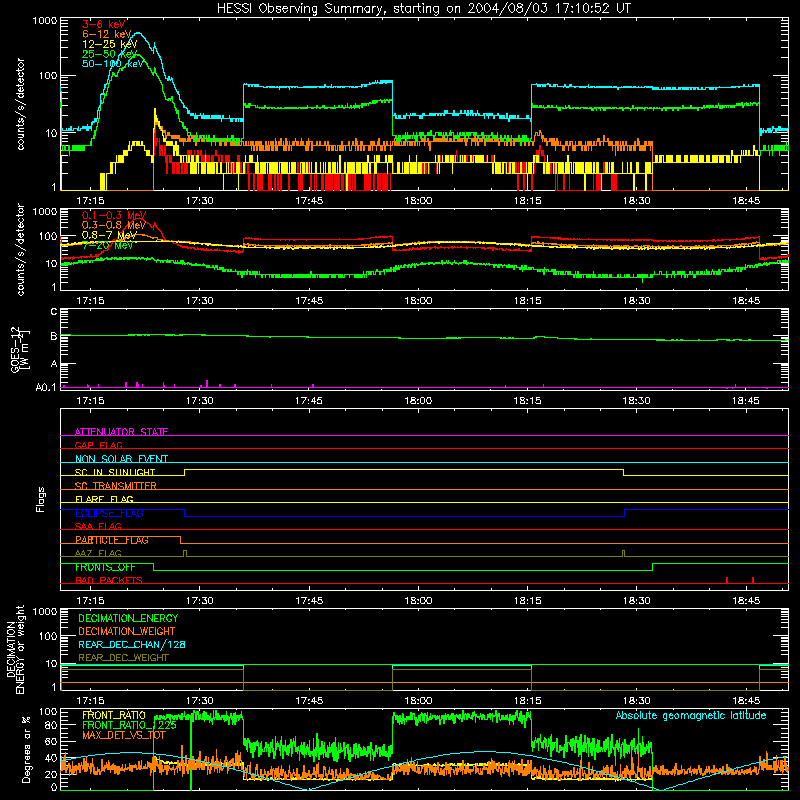
Task: Select the 50-100 keV legend label
Action: tap(113, 64)
